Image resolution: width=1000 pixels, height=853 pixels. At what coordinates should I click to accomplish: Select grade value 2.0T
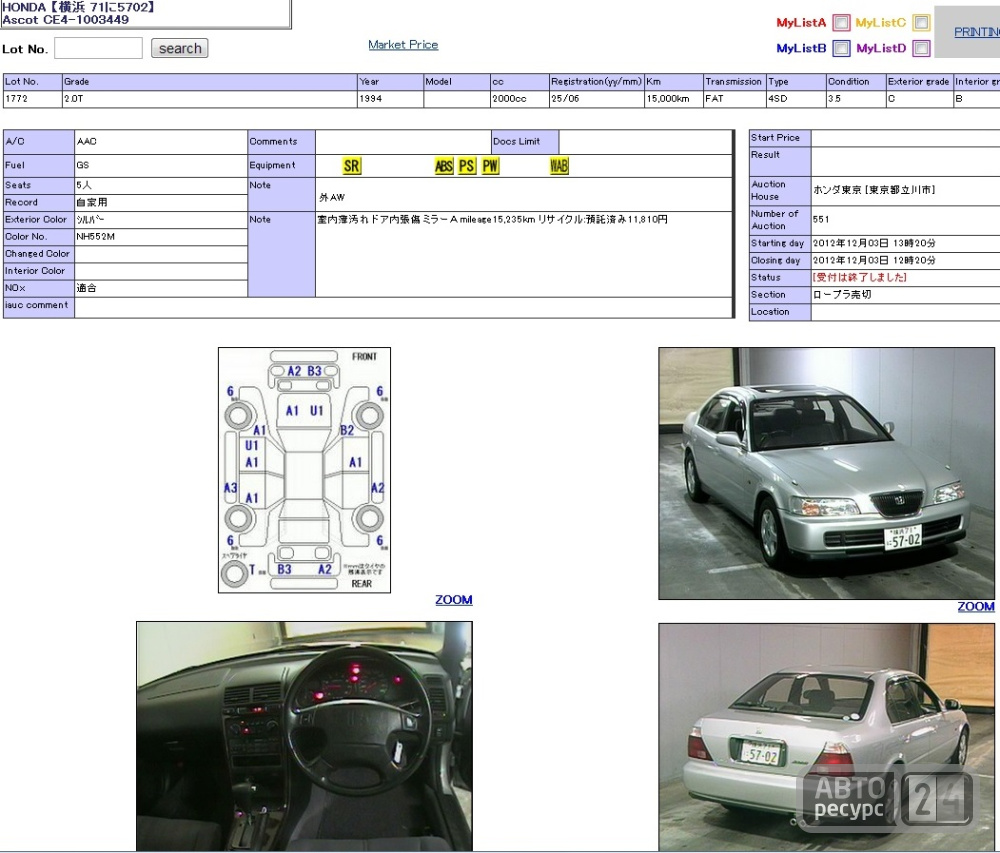point(210,99)
